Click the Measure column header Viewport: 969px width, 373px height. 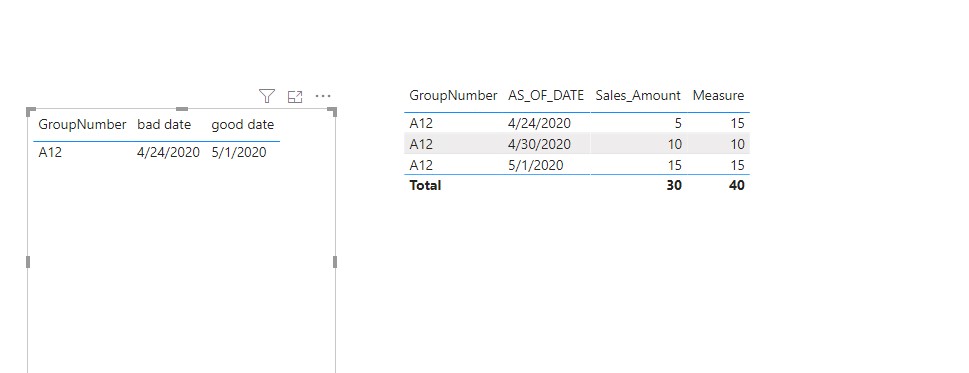pos(718,96)
